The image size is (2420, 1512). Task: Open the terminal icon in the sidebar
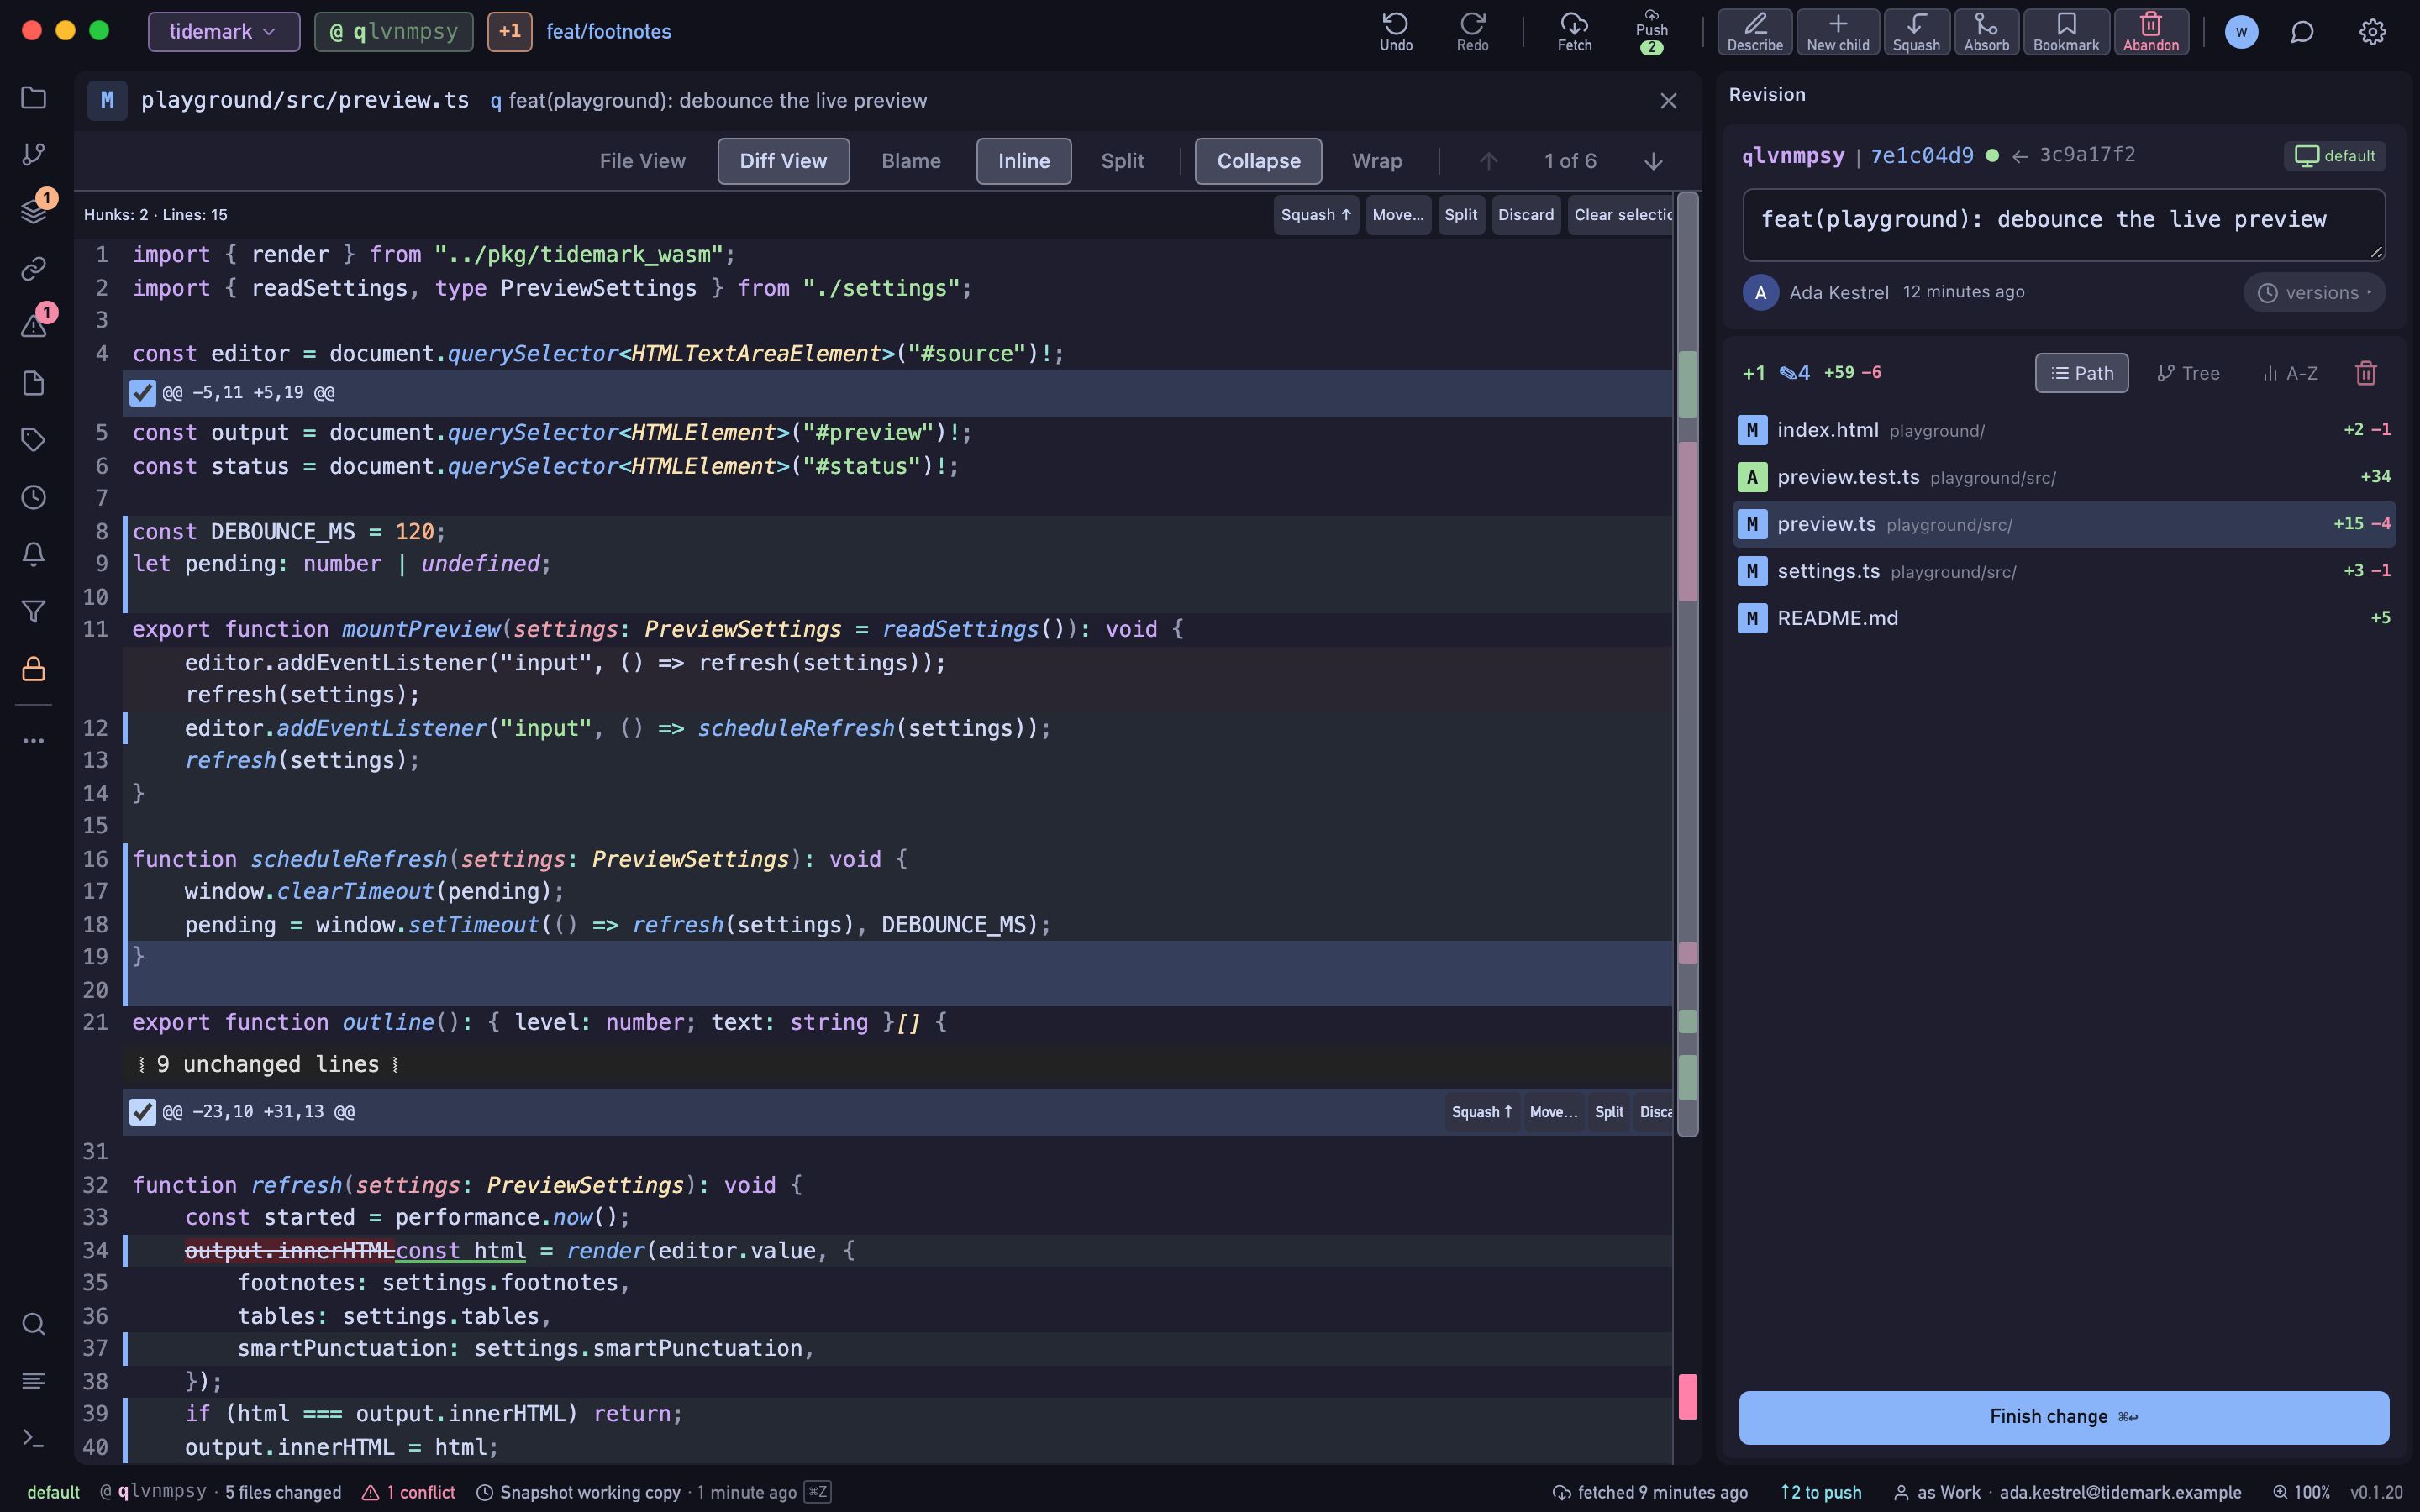coord(33,1438)
